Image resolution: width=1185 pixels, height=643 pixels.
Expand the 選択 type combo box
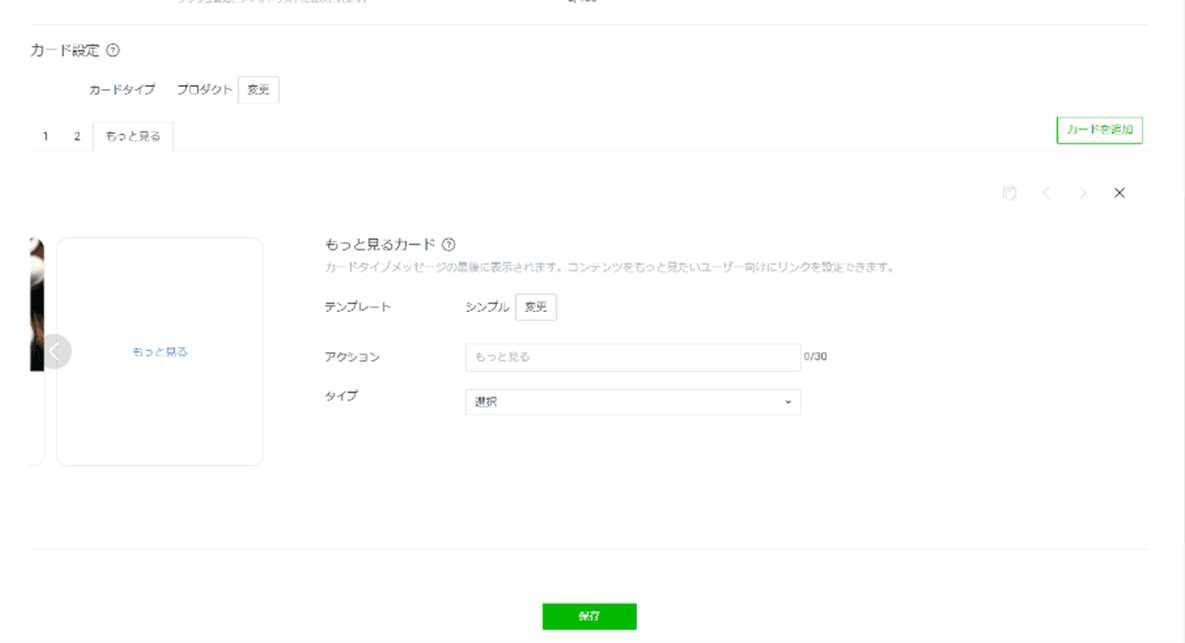point(632,401)
